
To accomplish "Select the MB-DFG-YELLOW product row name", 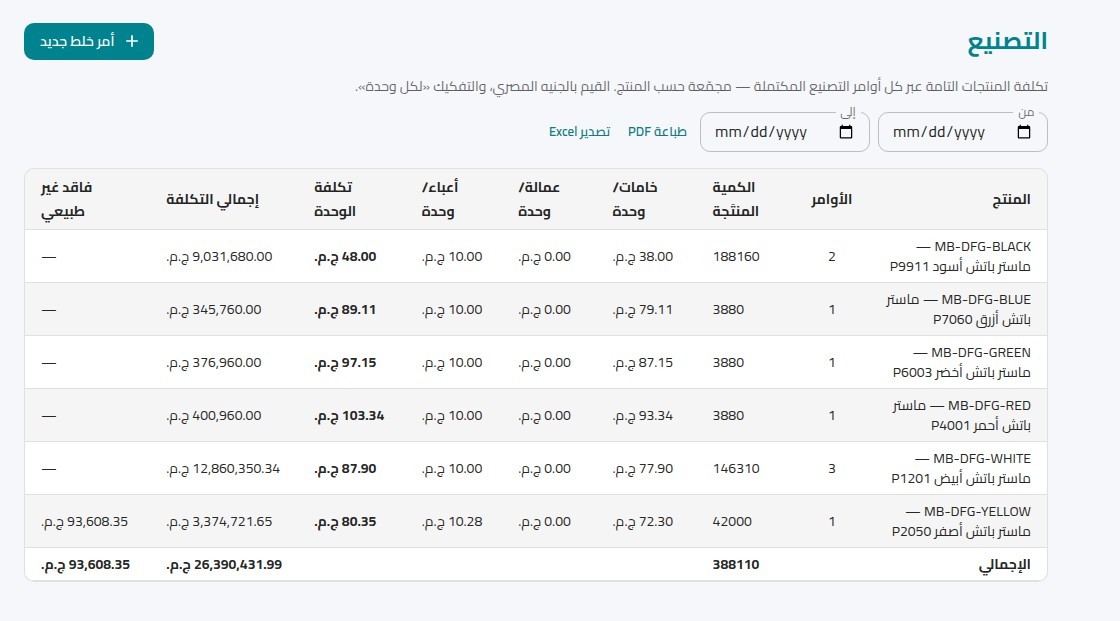I will point(961,522).
